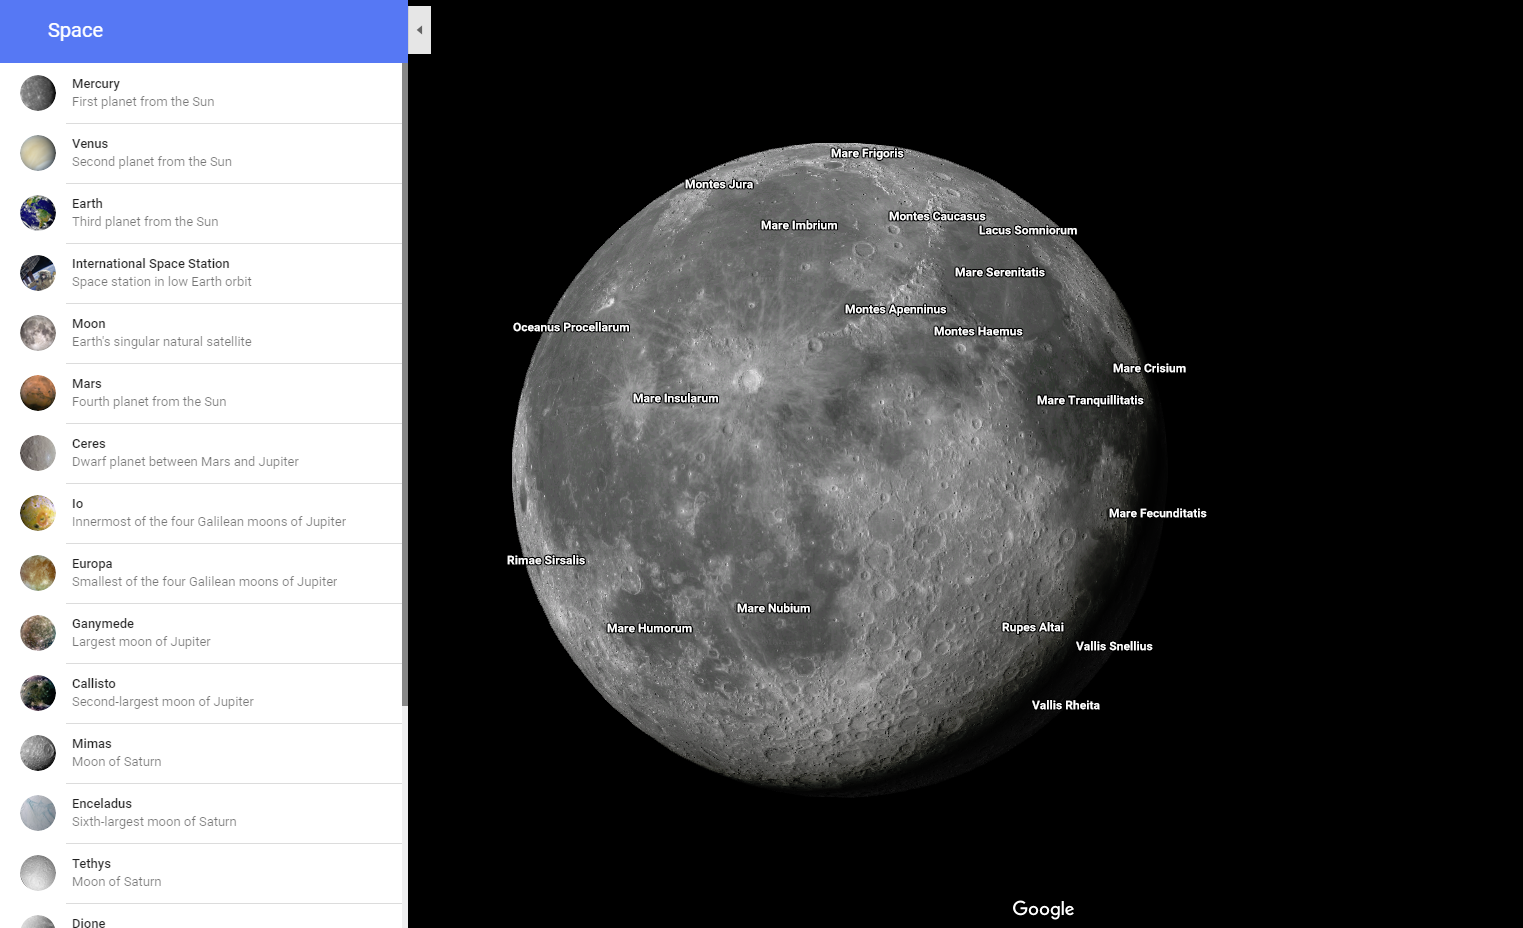Click the Io moon thumbnail icon
Viewport: 1523px width, 928px height.
38,513
